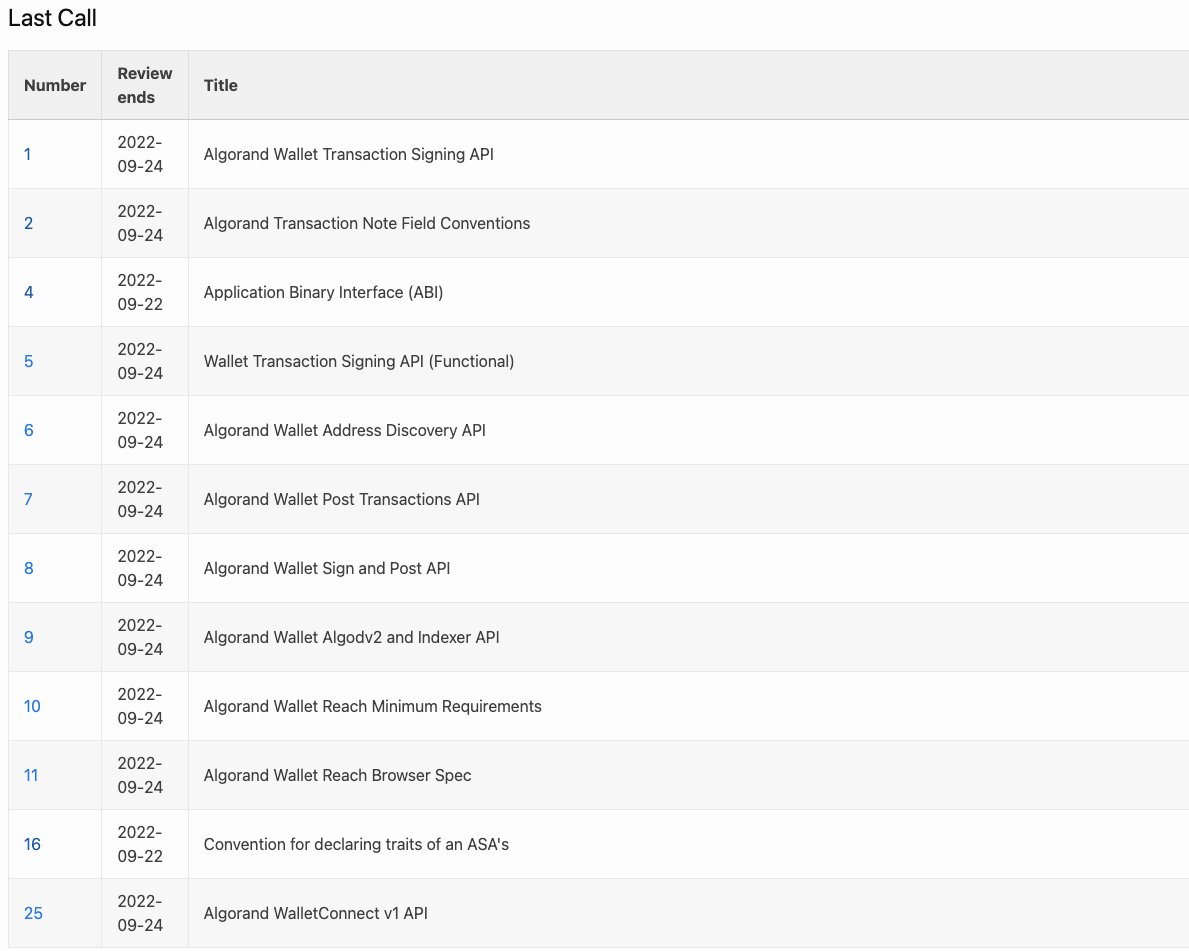
Task: Open ARC number 9 link
Action: pos(28,638)
